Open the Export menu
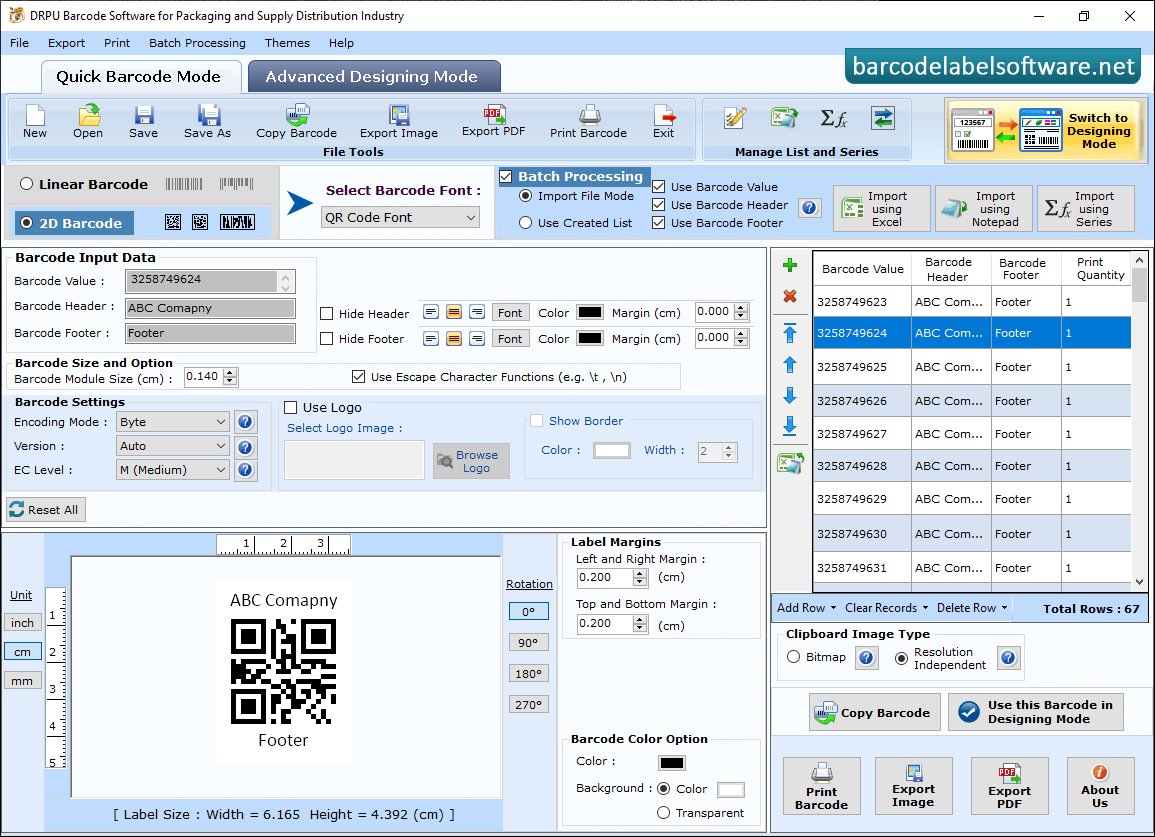The width and height of the screenshot is (1155, 837). [x=66, y=43]
